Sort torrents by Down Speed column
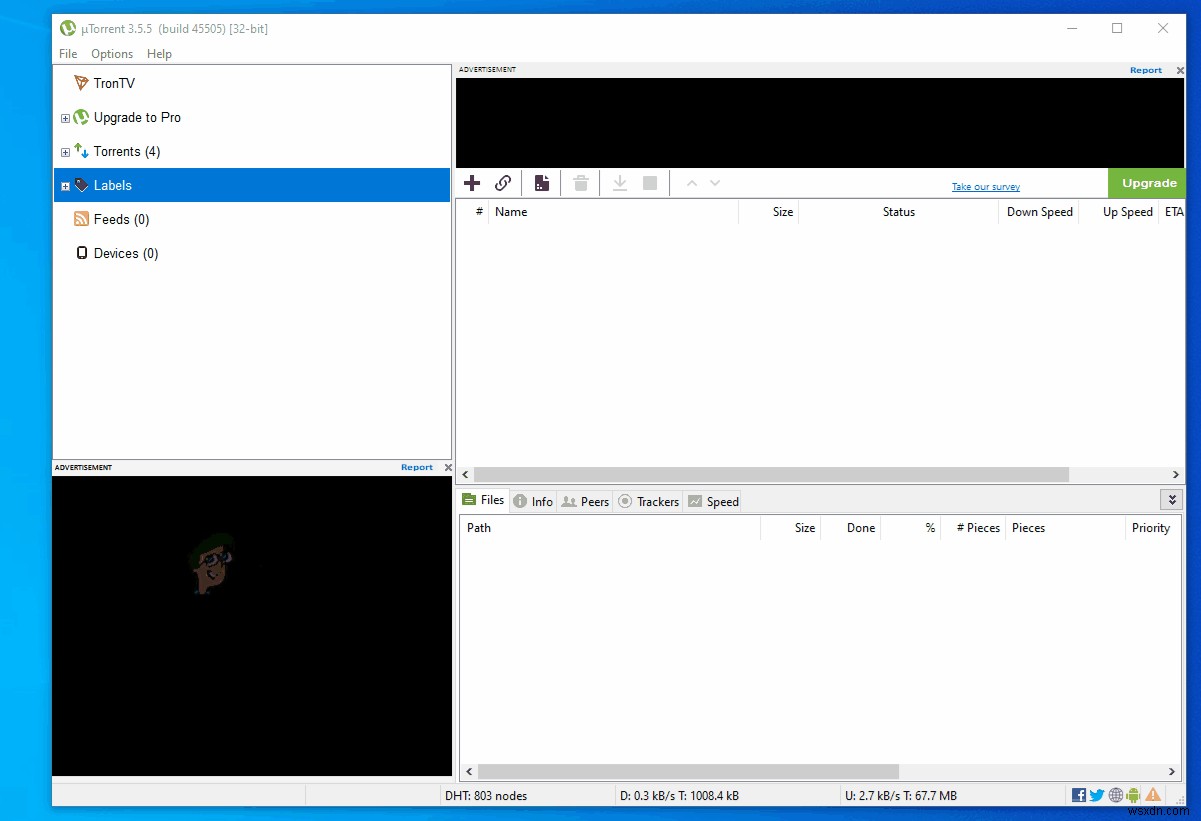Viewport: 1201px width, 821px height. point(1038,212)
